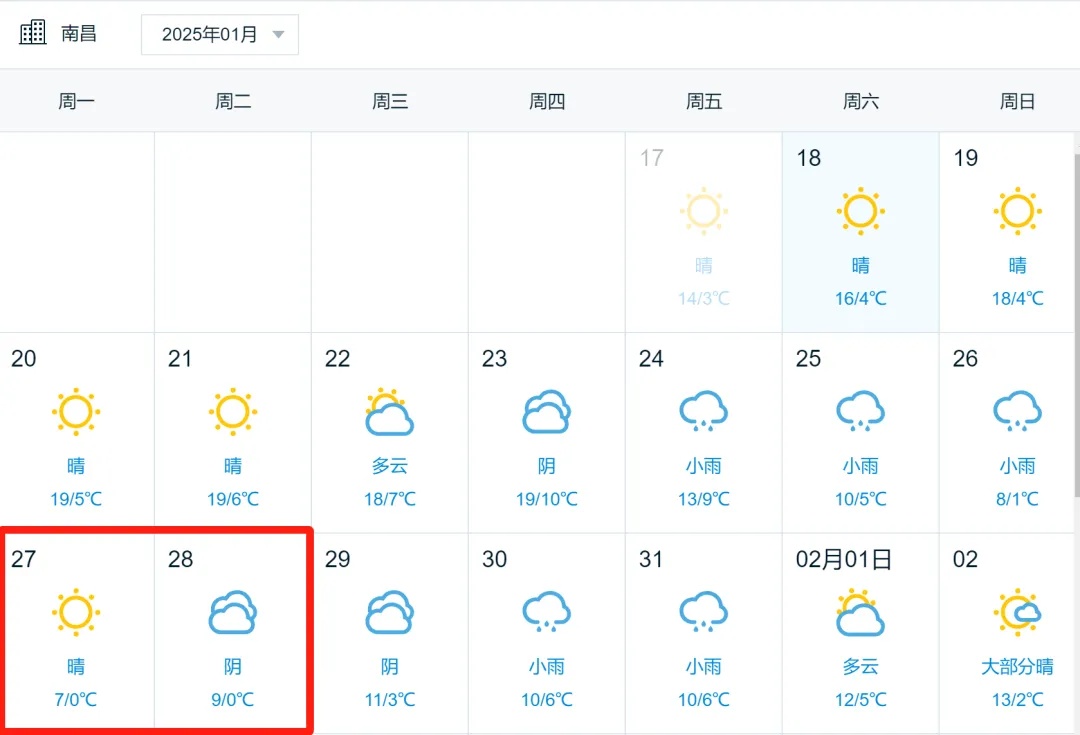Open the 2025年01月 month dropdown

219,34
